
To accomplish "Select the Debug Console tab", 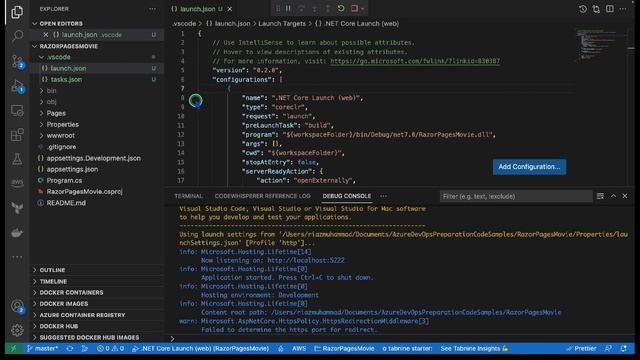I will click(x=347, y=196).
